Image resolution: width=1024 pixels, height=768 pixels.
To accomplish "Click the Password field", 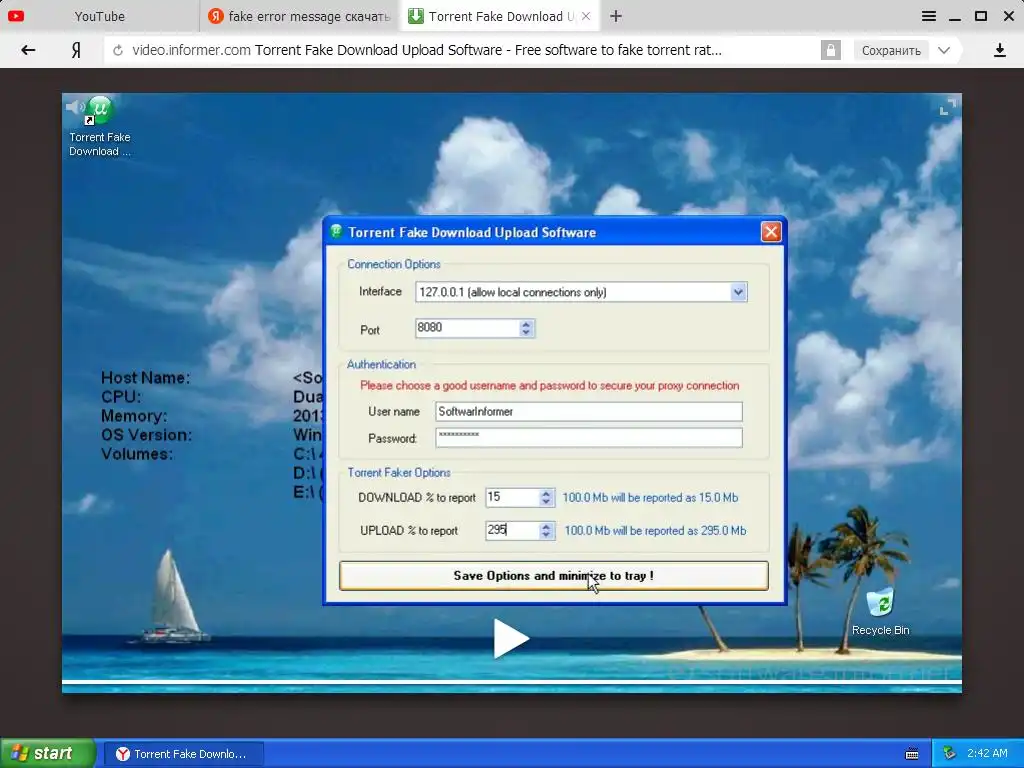I will pos(588,438).
